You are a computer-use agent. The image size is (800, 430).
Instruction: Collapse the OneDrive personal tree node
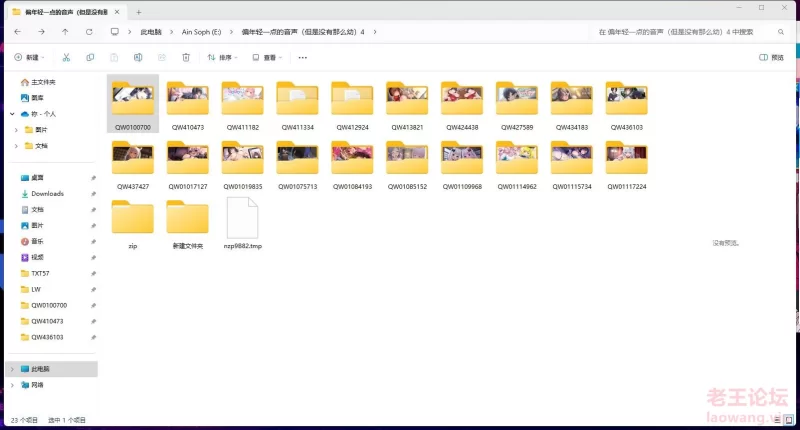tap(12, 114)
